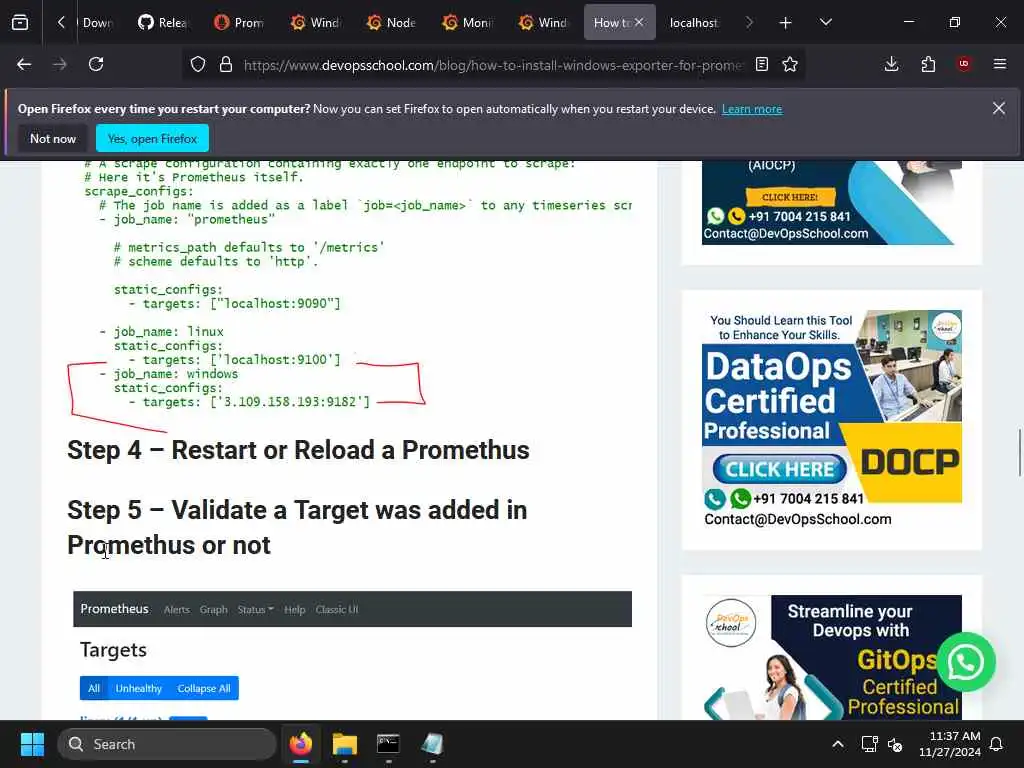Switch to the Down tab
Image resolution: width=1024 pixels, height=768 pixels.
(x=97, y=23)
